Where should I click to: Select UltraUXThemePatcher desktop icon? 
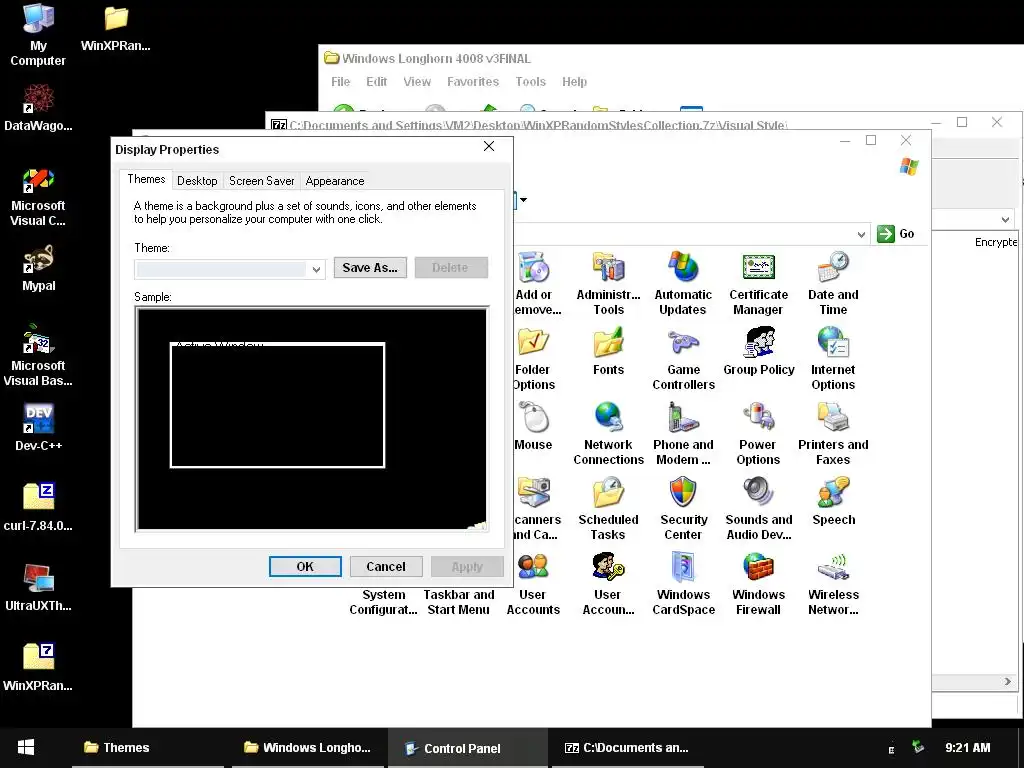click(x=38, y=588)
